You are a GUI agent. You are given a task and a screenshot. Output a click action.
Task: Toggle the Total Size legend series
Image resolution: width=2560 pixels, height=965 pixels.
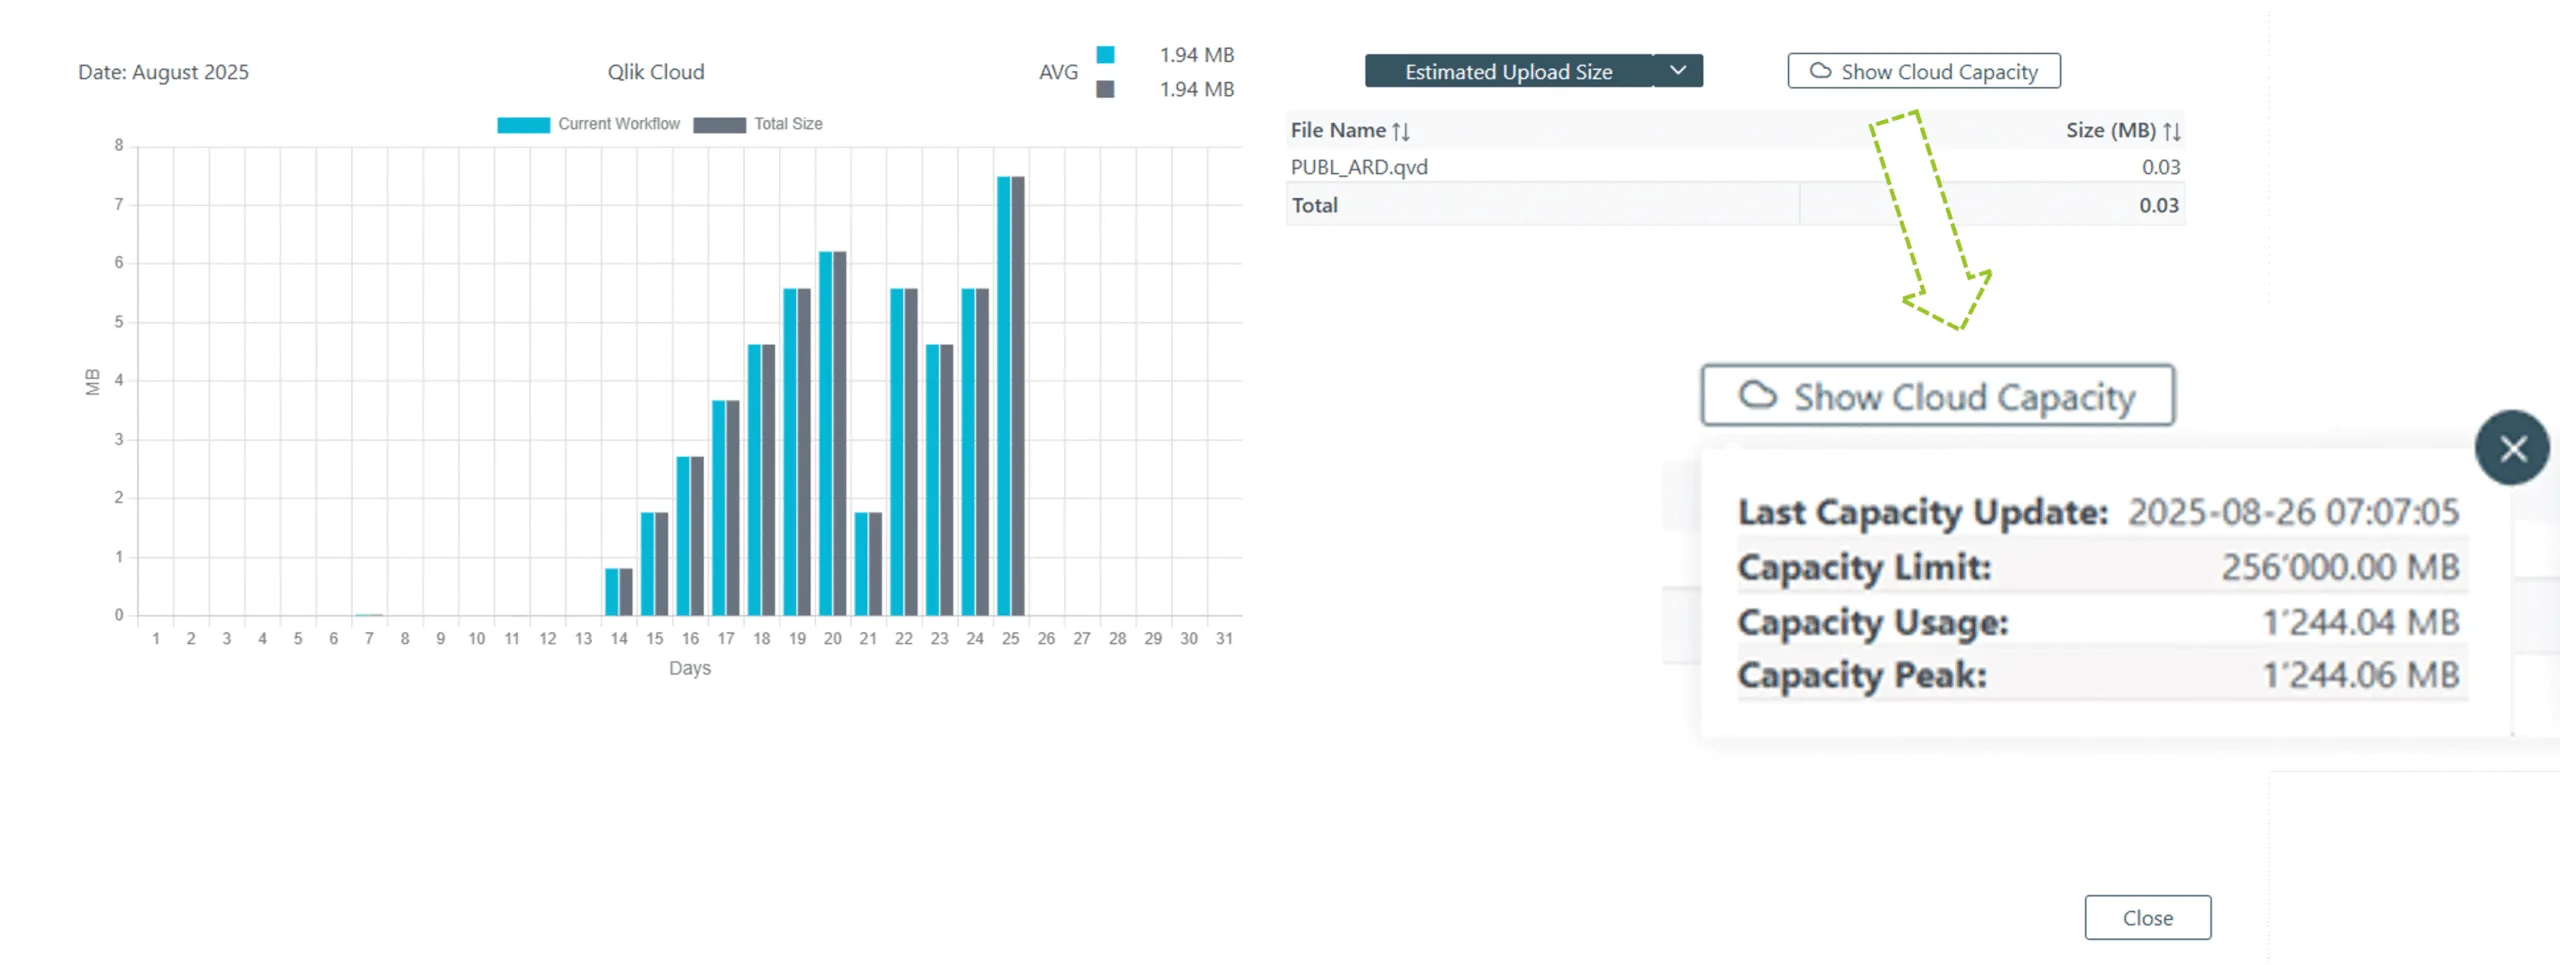pos(758,124)
